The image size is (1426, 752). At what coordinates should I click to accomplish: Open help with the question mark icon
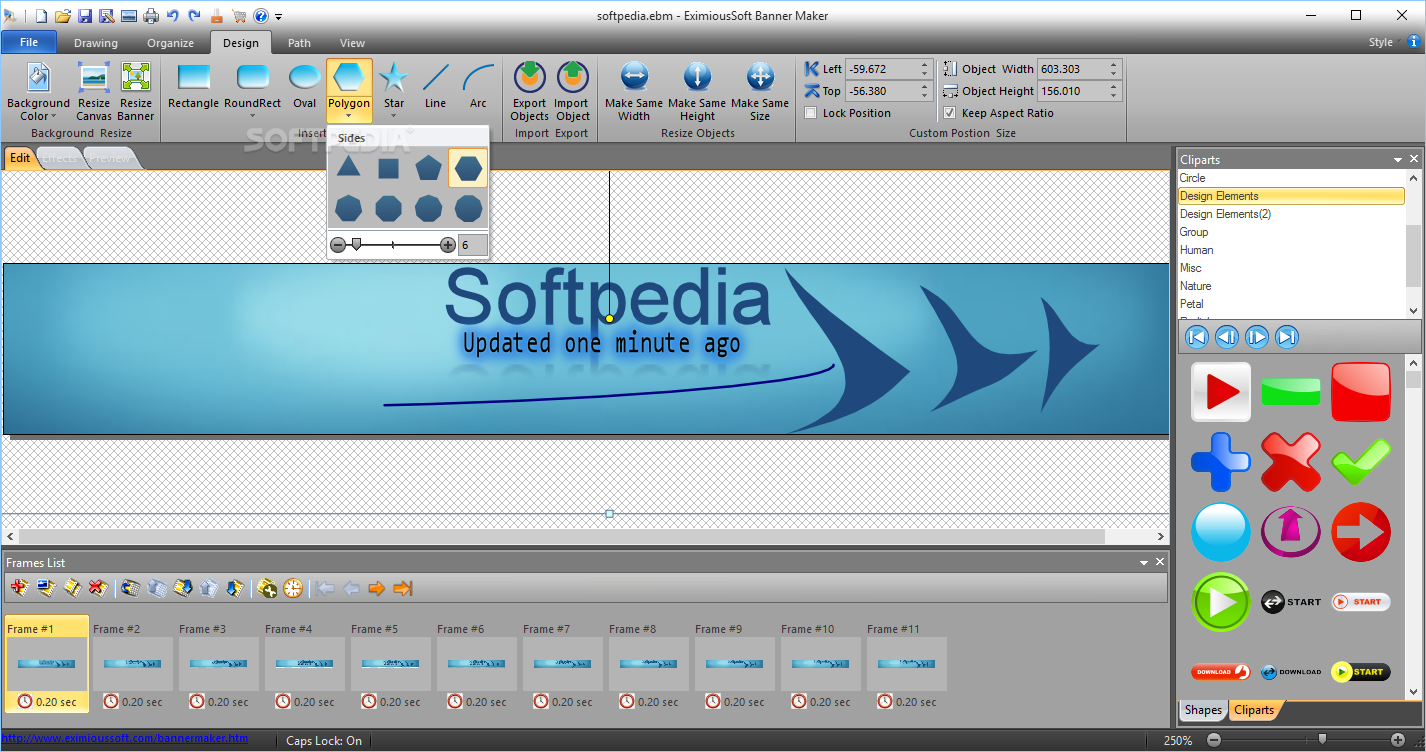click(261, 16)
